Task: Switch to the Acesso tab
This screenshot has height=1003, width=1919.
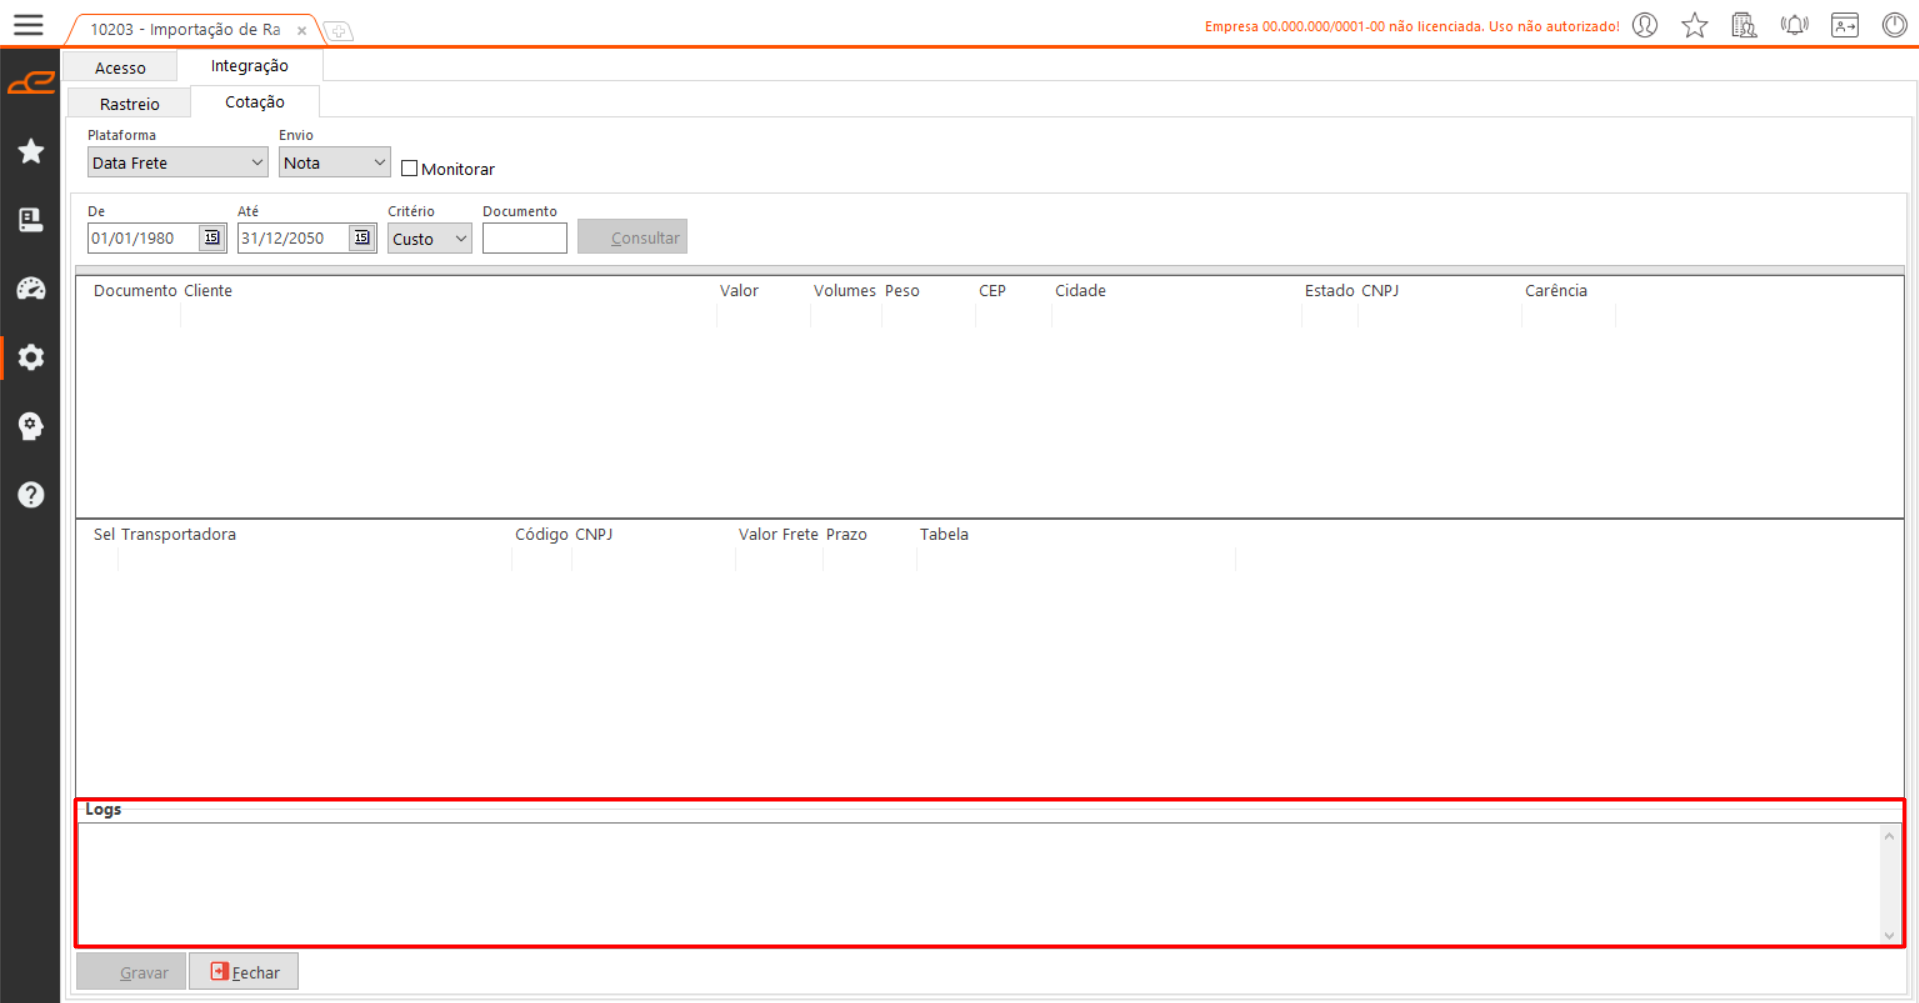Action: [x=120, y=68]
